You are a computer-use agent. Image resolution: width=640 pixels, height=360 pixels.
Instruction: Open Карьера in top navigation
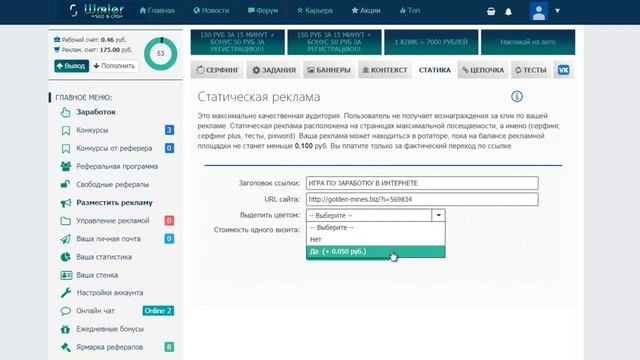pos(315,11)
